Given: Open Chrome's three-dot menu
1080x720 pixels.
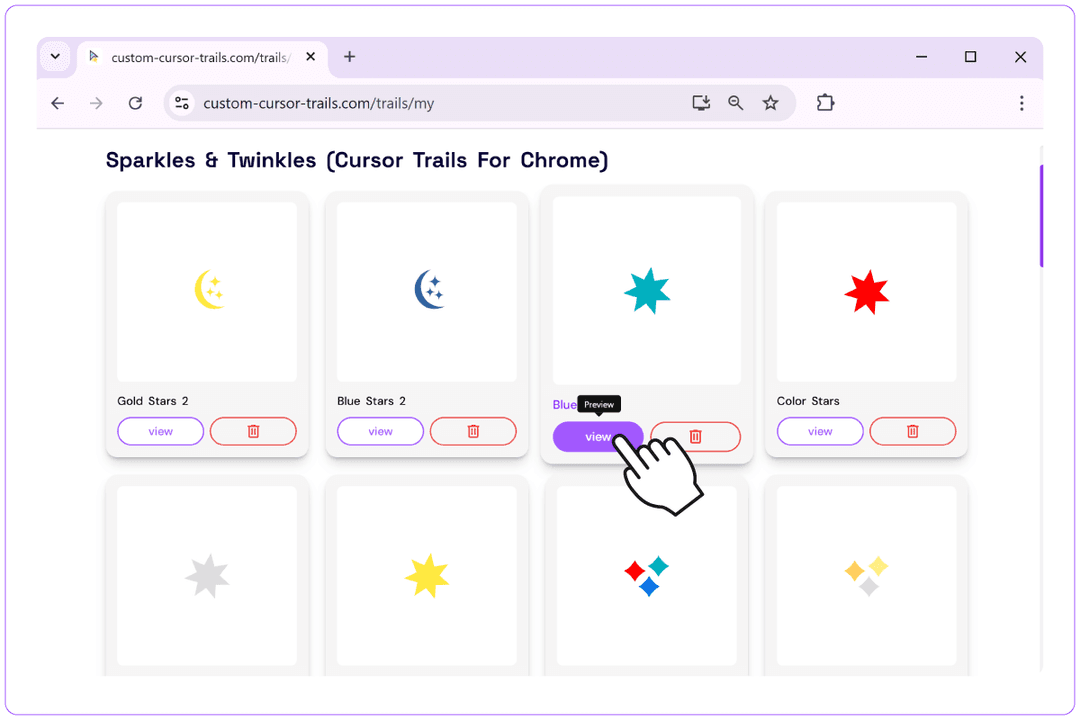Looking at the screenshot, I should [x=1021, y=102].
